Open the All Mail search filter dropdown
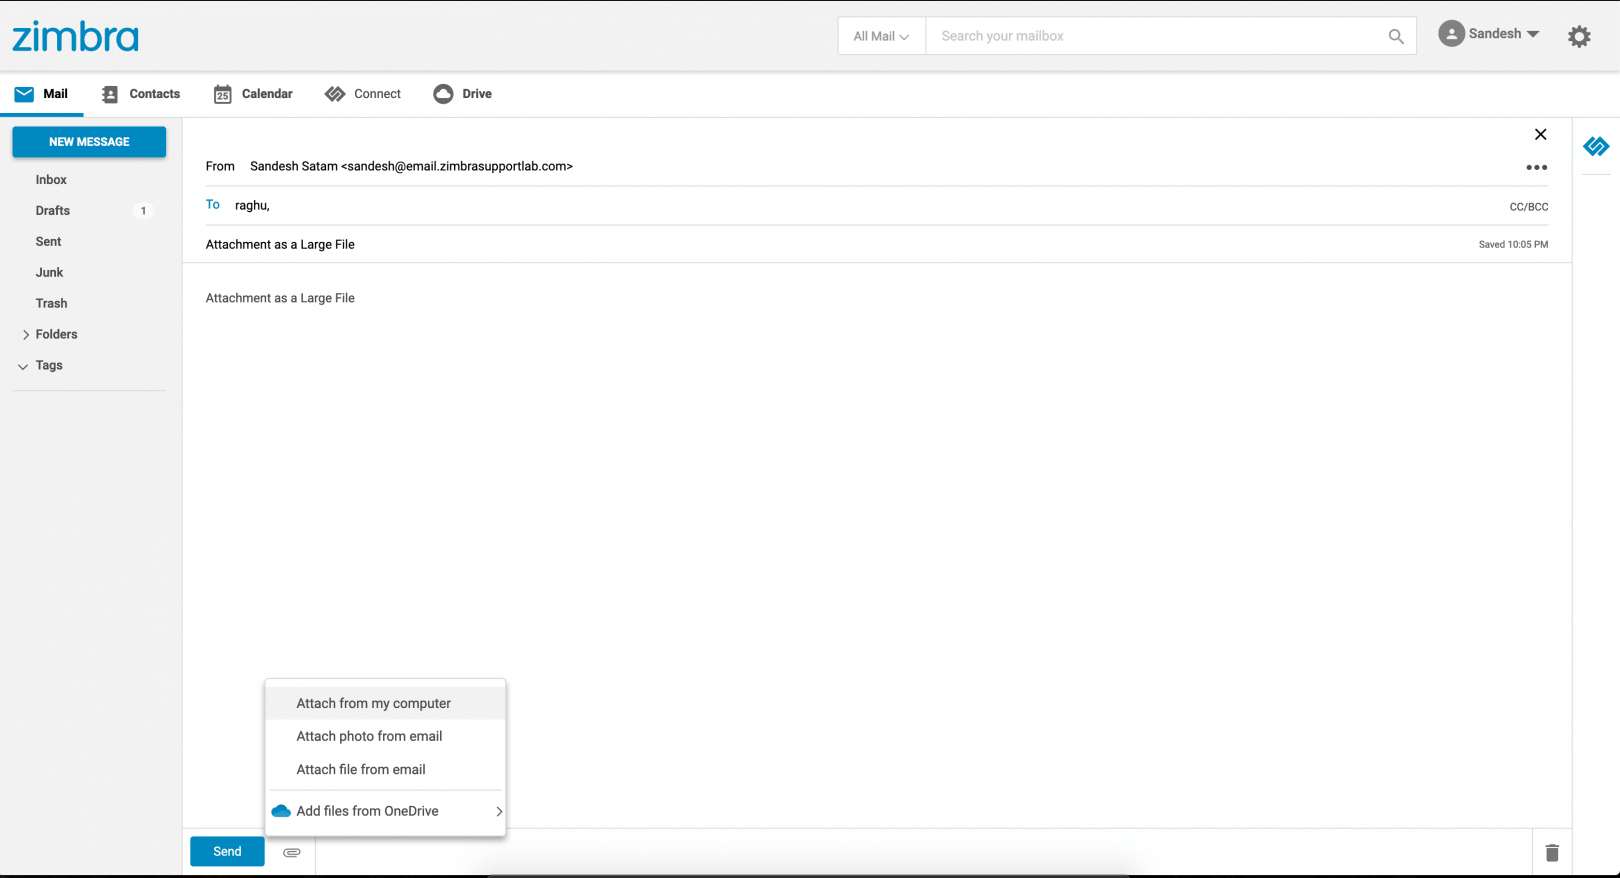Viewport: 1620px width, 878px height. 881,36
